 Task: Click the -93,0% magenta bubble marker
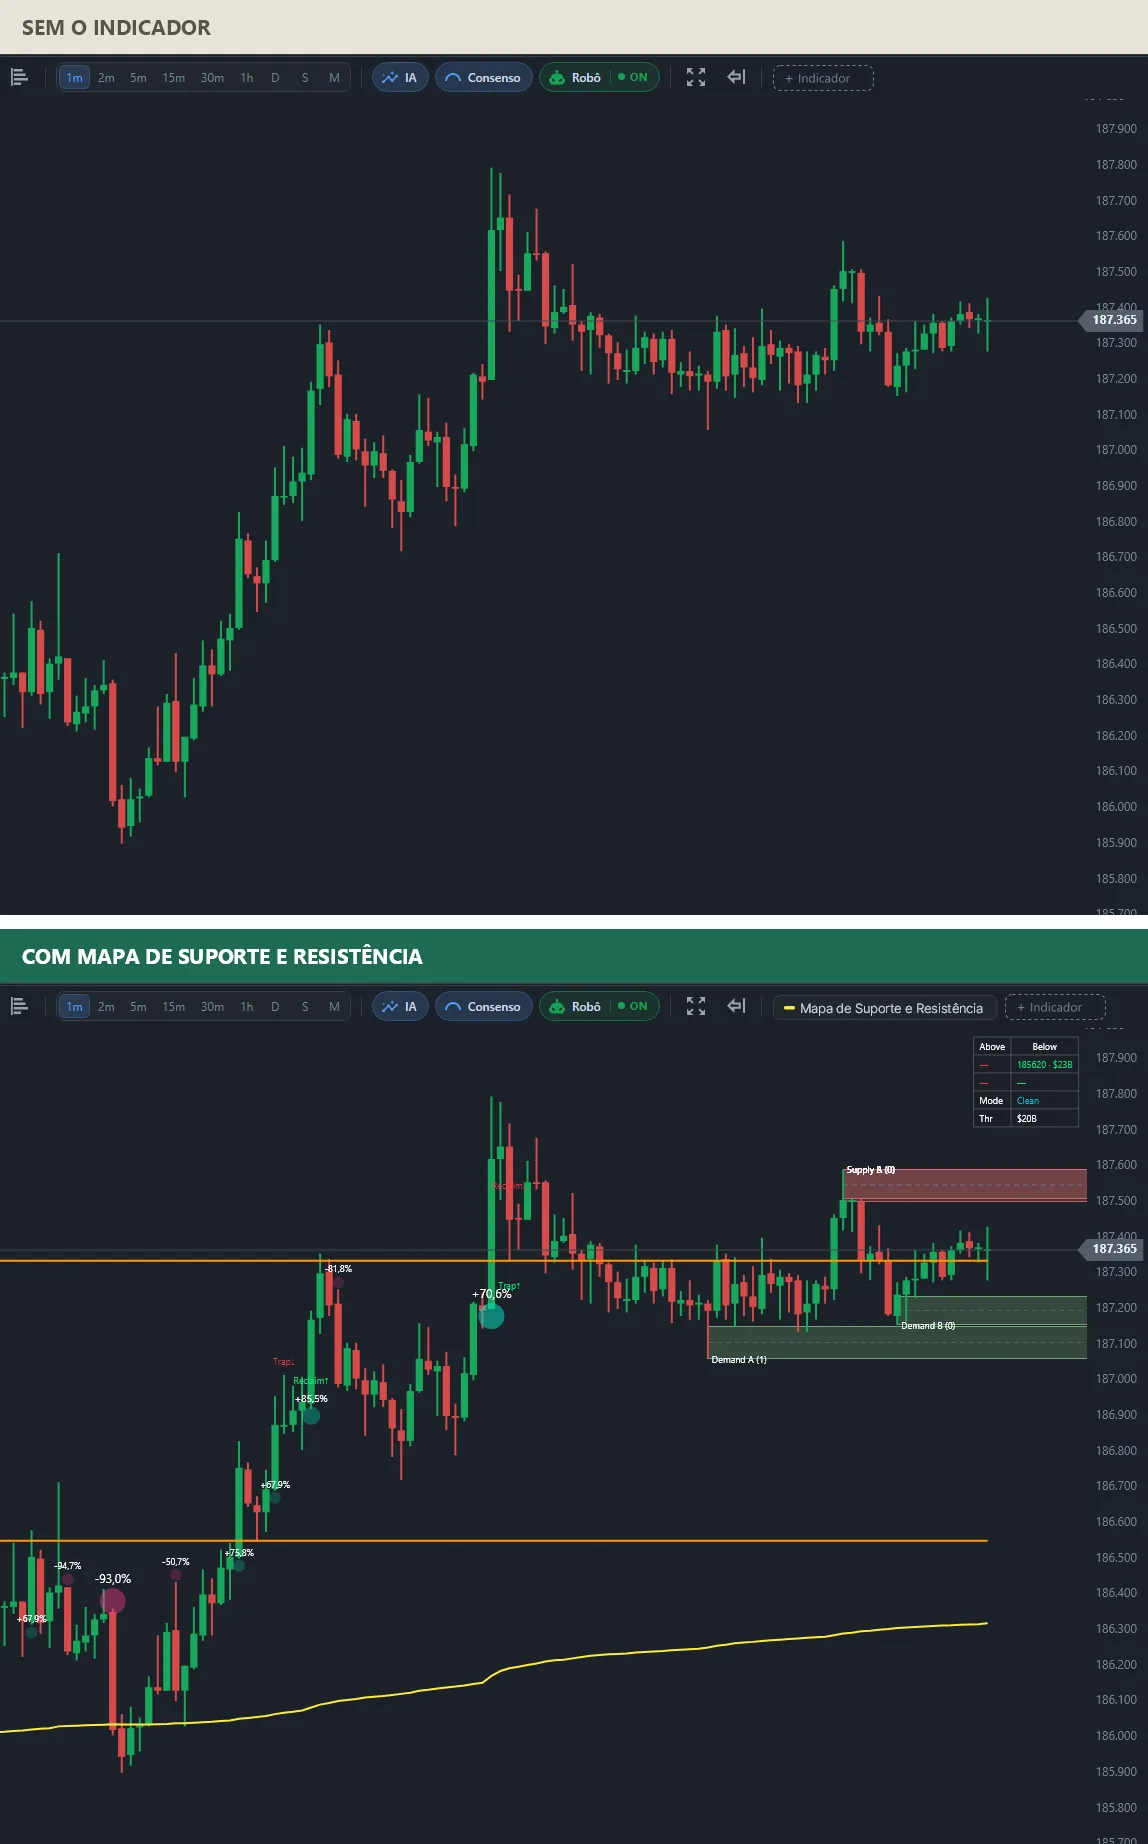coord(112,1601)
